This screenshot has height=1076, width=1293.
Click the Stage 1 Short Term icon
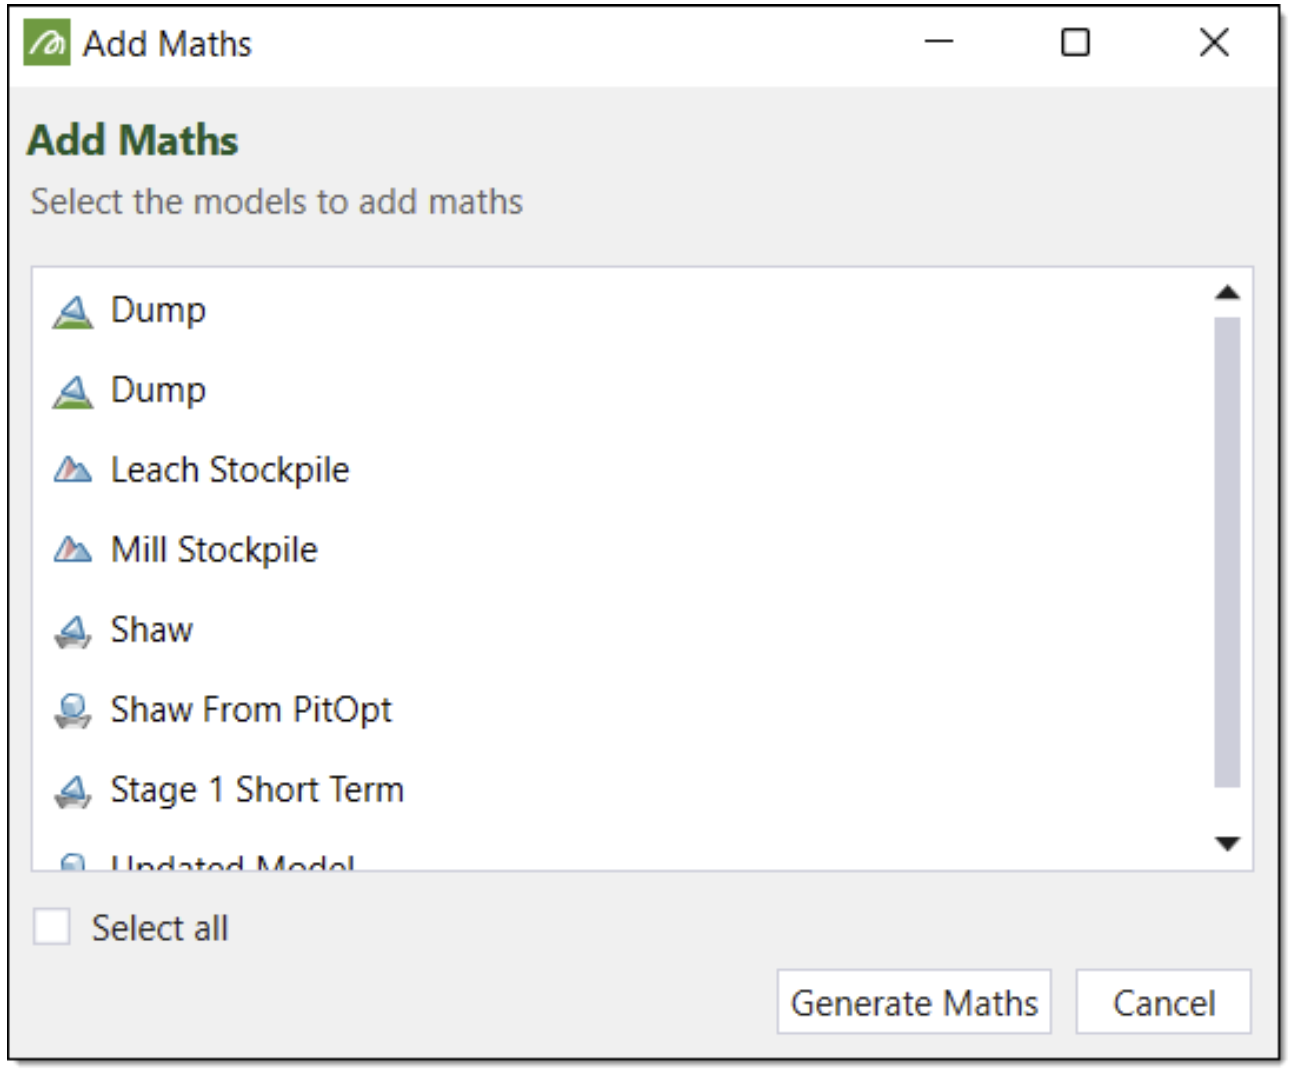pos(72,791)
